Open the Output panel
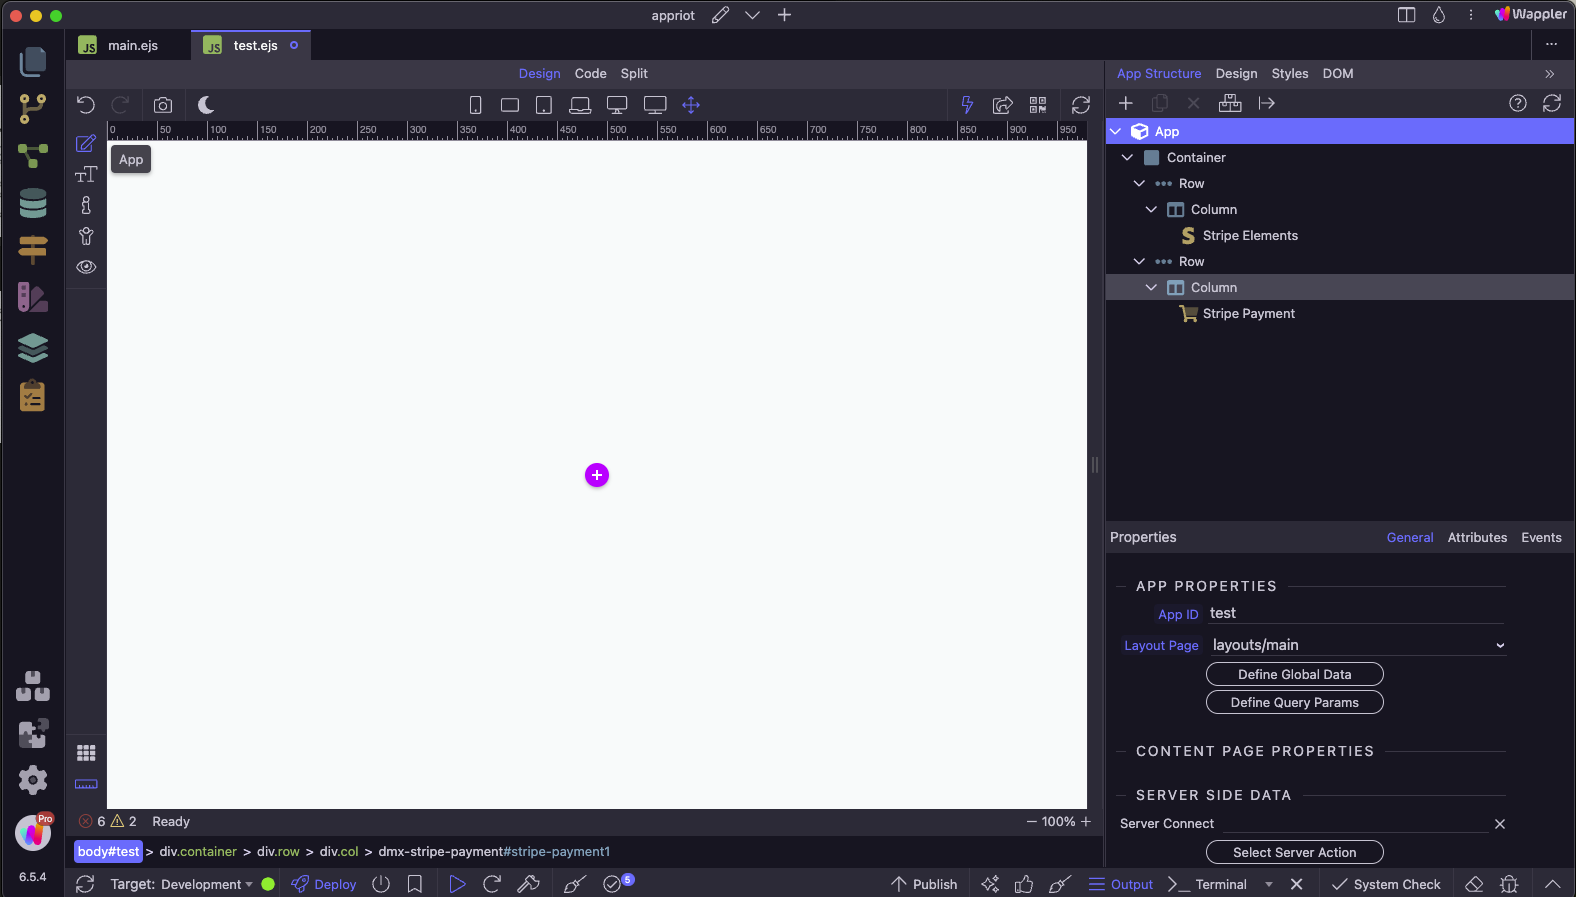This screenshot has height=897, width=1576. [x=1121, y=884]
